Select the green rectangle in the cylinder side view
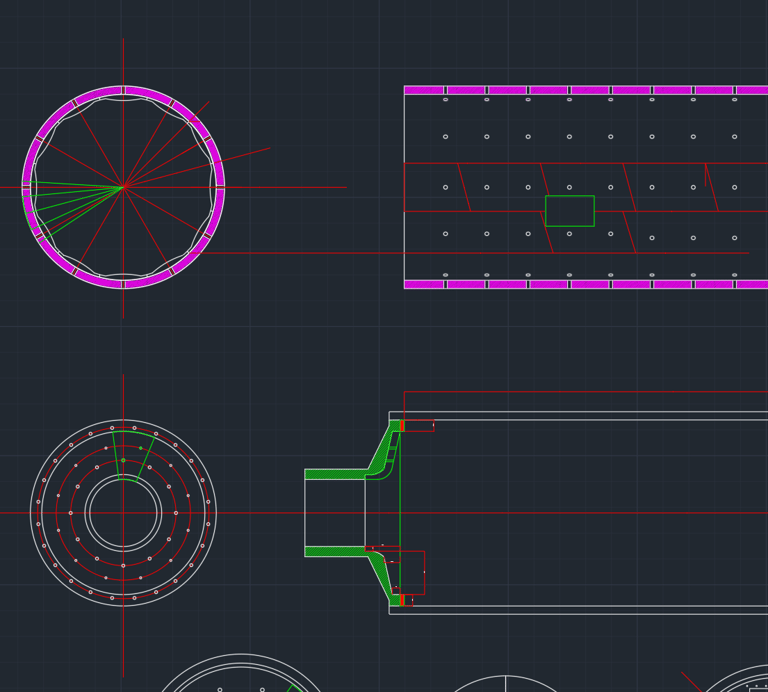 coord(570,211)
